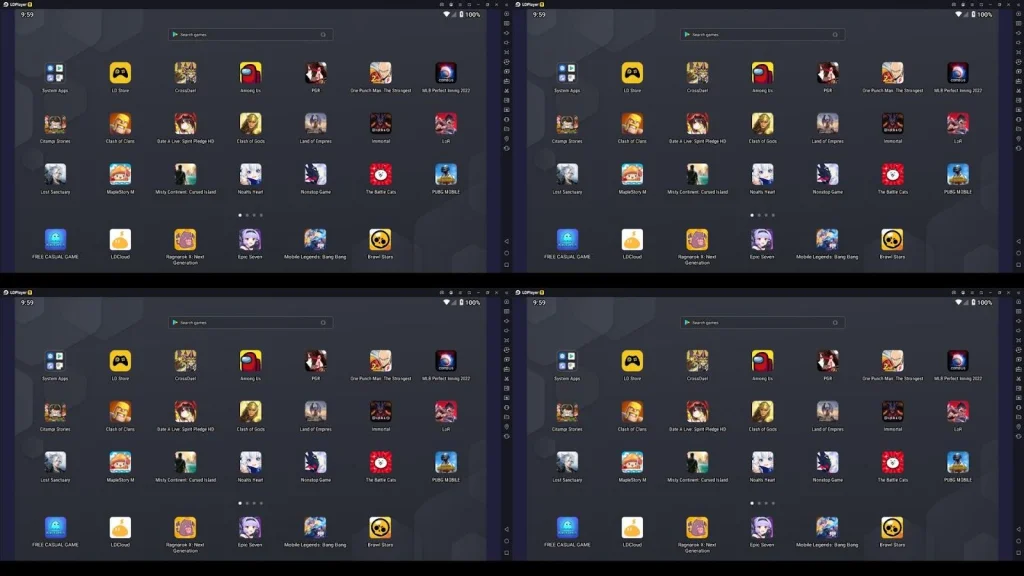The height and width of the screenshot is (576, 1024).
Task: Open PUBG MOBILE in the top-left window
Action: pos(446,174)
